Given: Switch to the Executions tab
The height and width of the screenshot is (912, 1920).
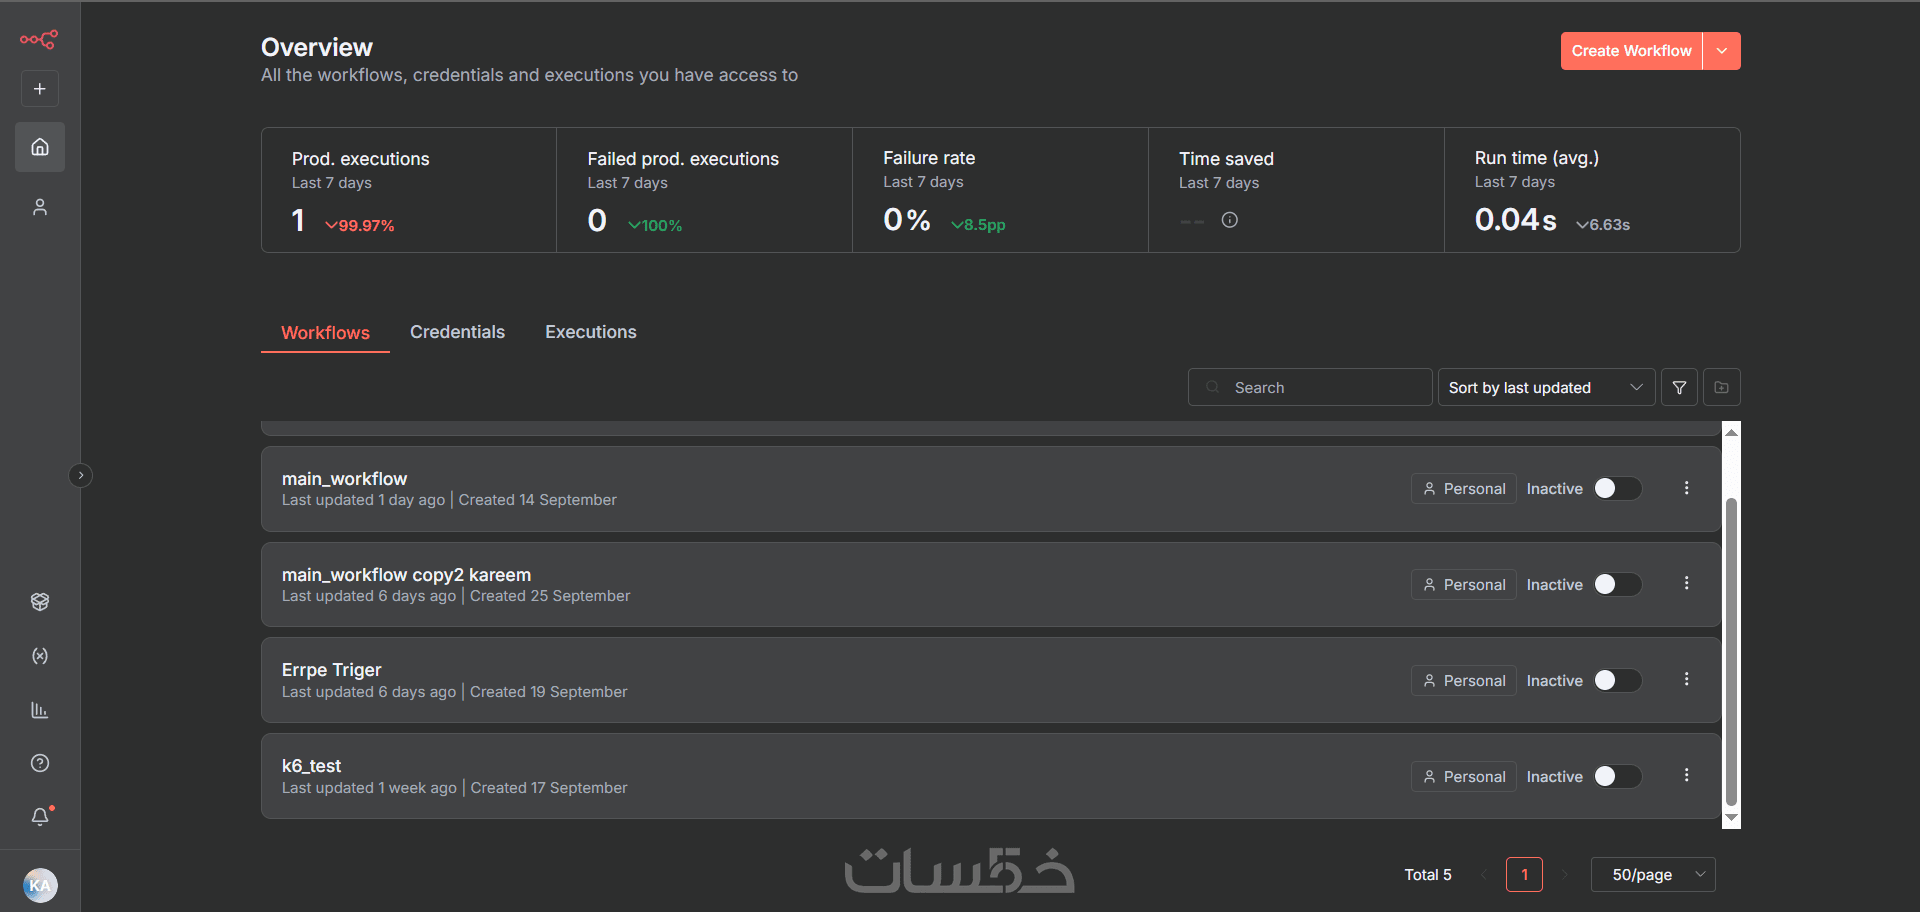Looking at the screenshot, I should point(591,332).
